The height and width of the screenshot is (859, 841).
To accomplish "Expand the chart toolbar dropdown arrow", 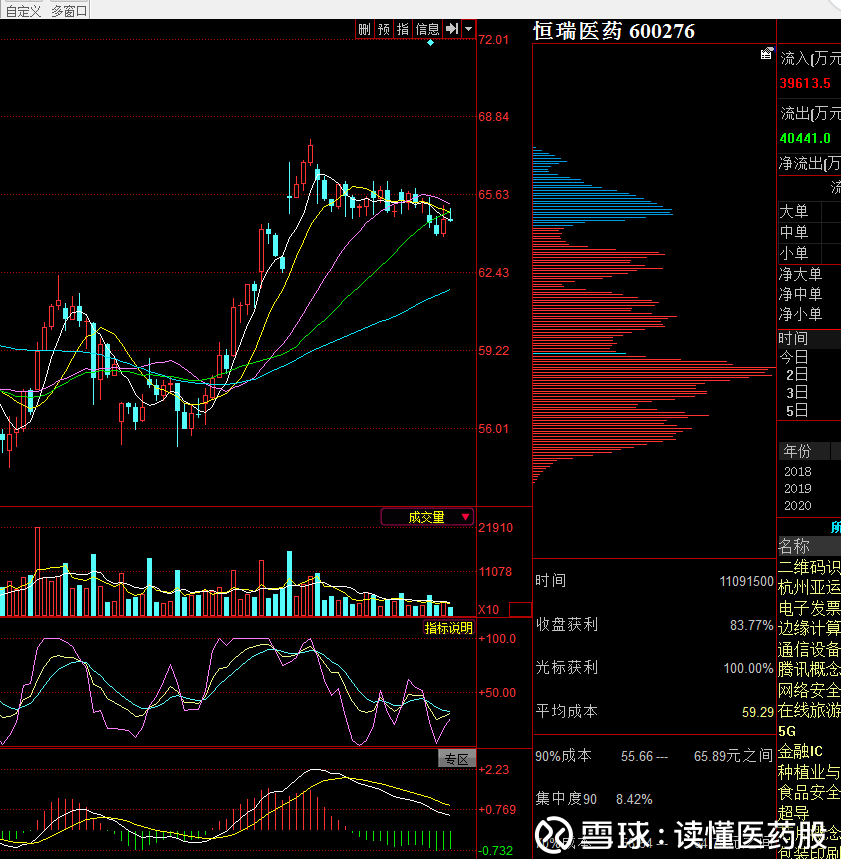I will click(468, 29).
